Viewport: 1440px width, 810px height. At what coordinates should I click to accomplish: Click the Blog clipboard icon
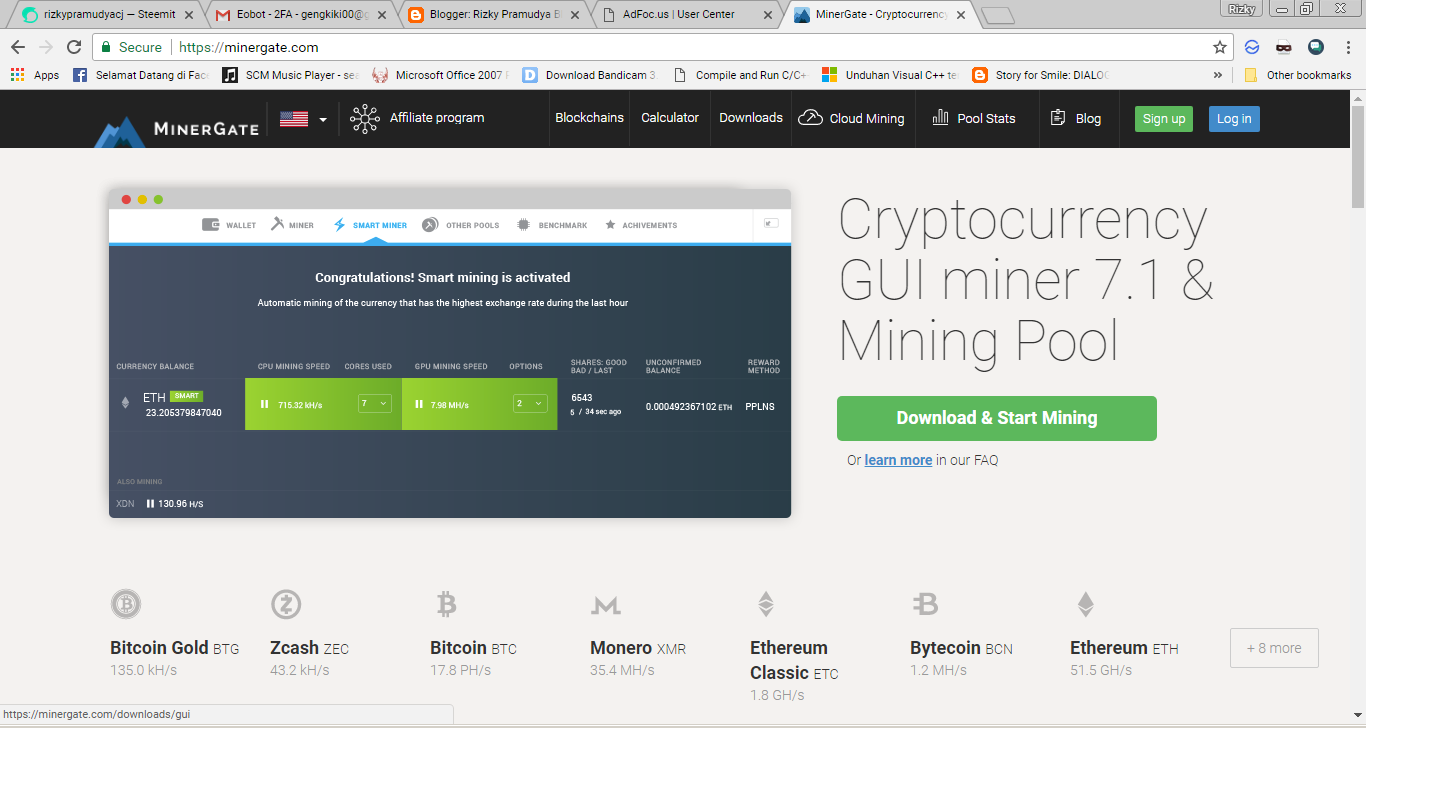[x=1058, y=118]
